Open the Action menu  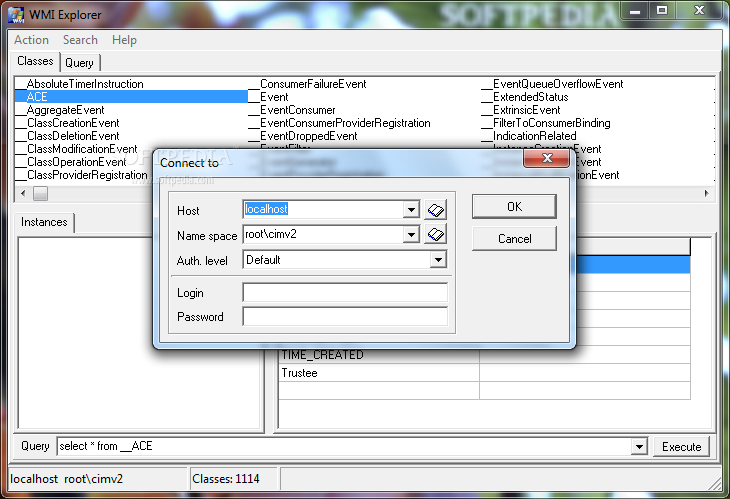tap(31, 40)
